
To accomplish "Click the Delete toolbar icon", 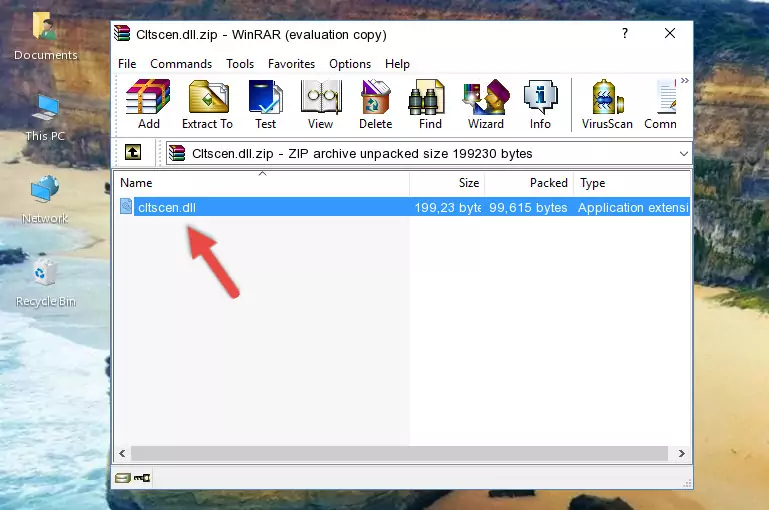I will 376,104.
